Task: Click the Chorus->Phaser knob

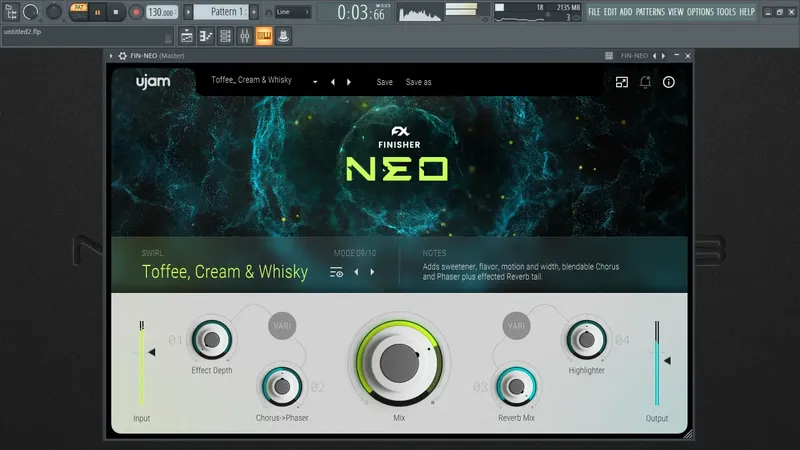Action: pyautogui.click(x=282, y=386)
